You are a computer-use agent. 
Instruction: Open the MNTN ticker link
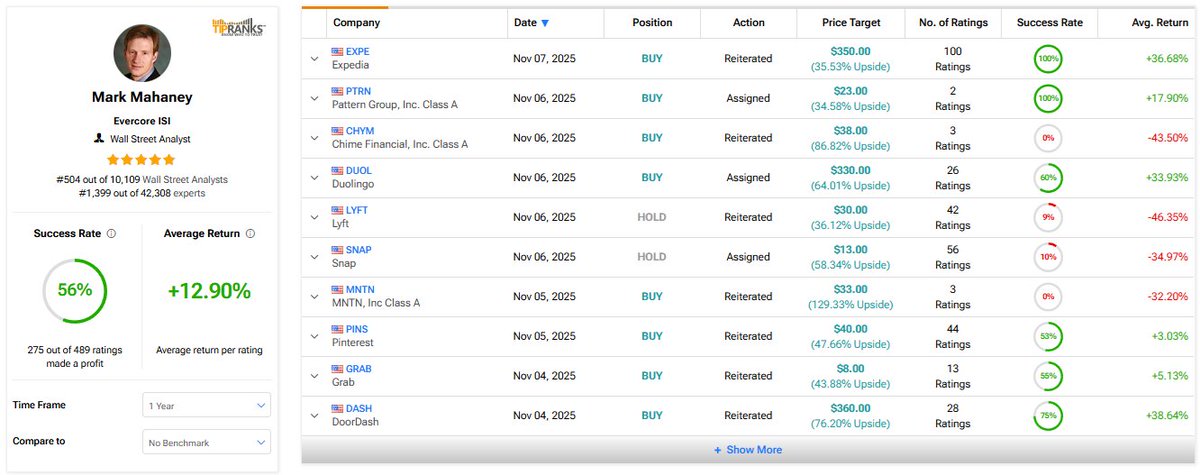(x=359, y=290)
